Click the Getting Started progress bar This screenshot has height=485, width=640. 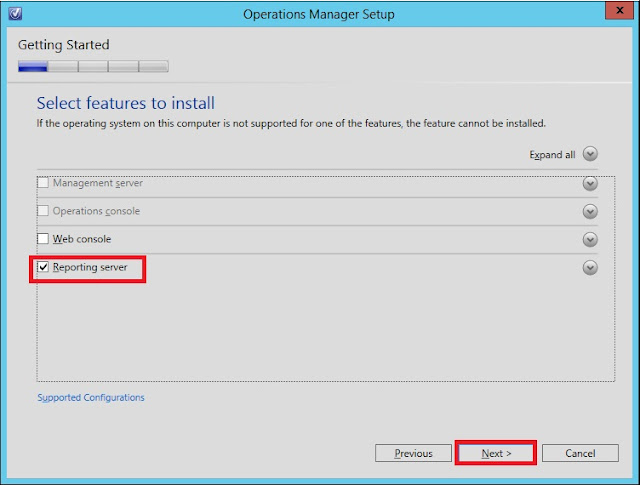pyautogui.click(x=93, y=66)
